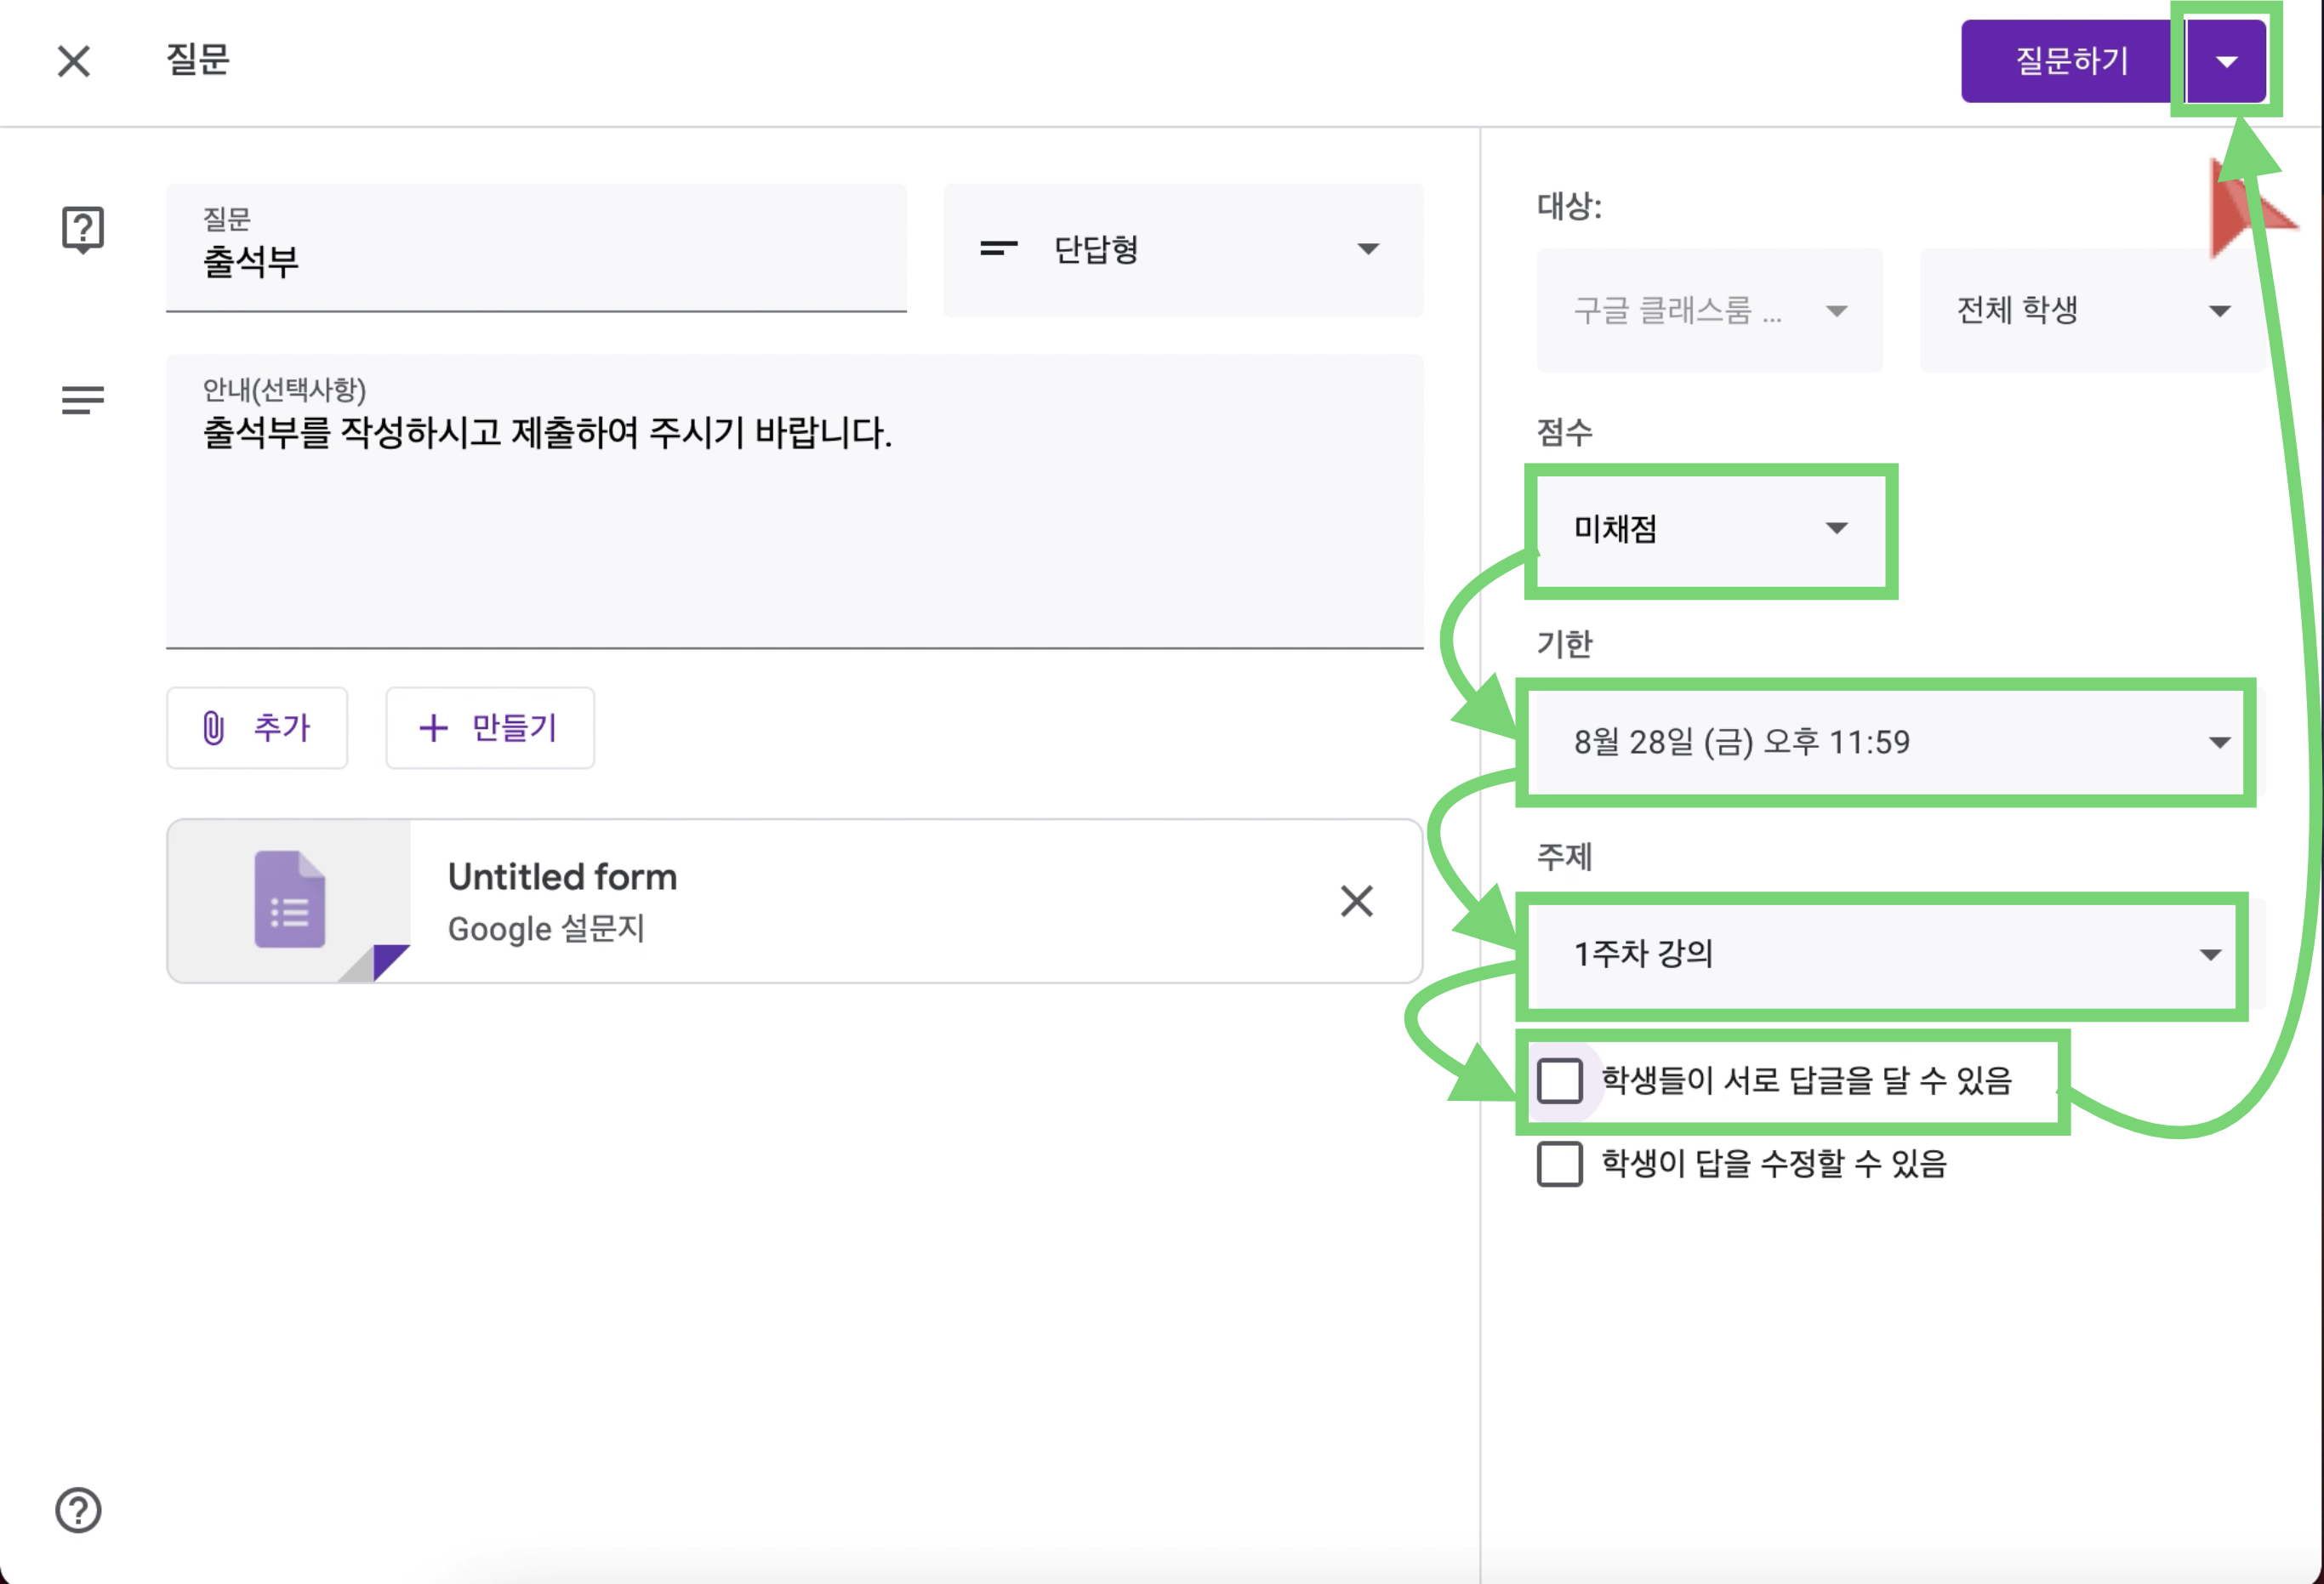
Task: Open the 구글 클래스룸 class selector
Action: tap(1708, 310)
